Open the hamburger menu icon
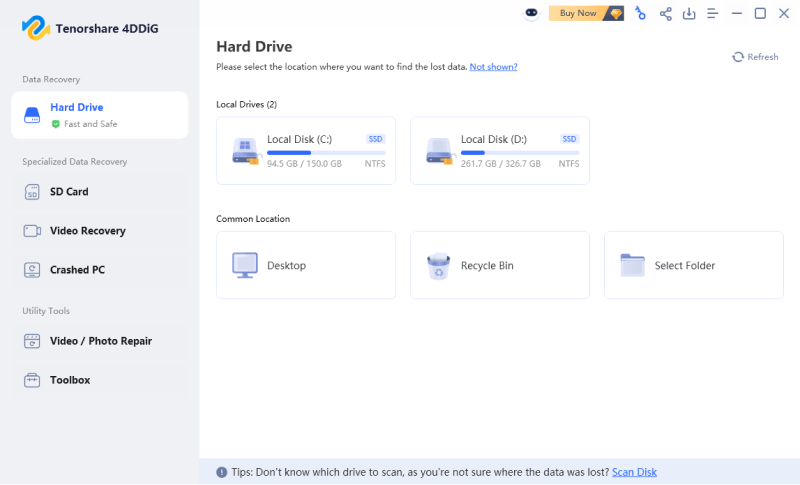The width and height of the screenshot is (800, 485). [x=712, y=13]
